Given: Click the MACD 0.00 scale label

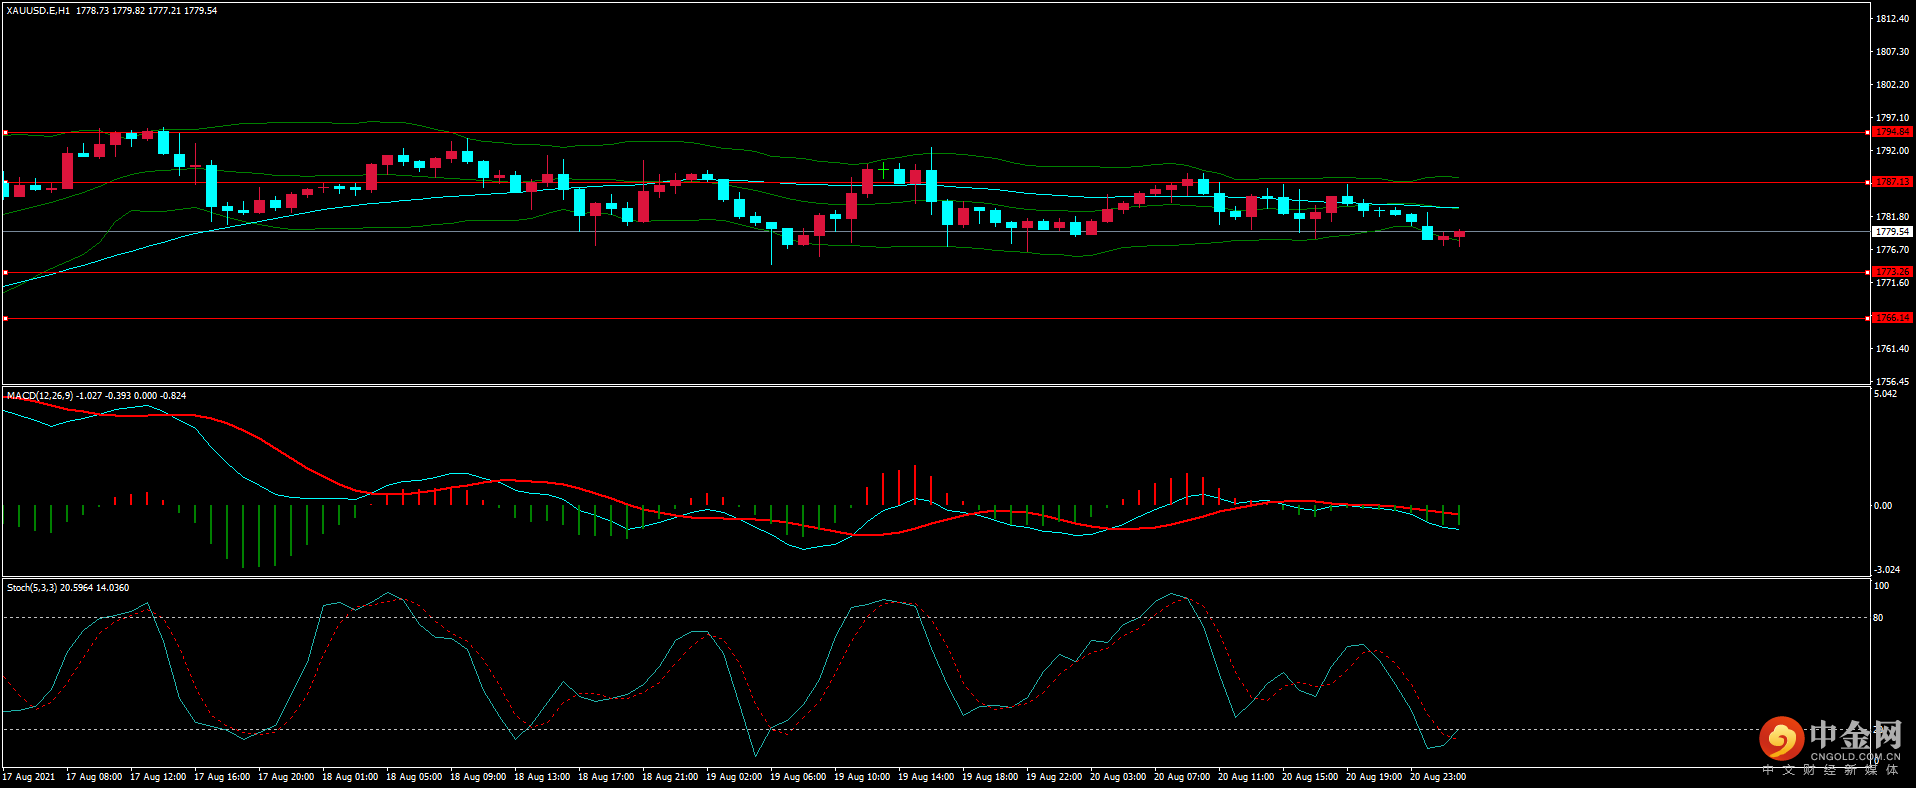Looking at the screenshot, I should pyautogui.click(x=1882, y=506).
